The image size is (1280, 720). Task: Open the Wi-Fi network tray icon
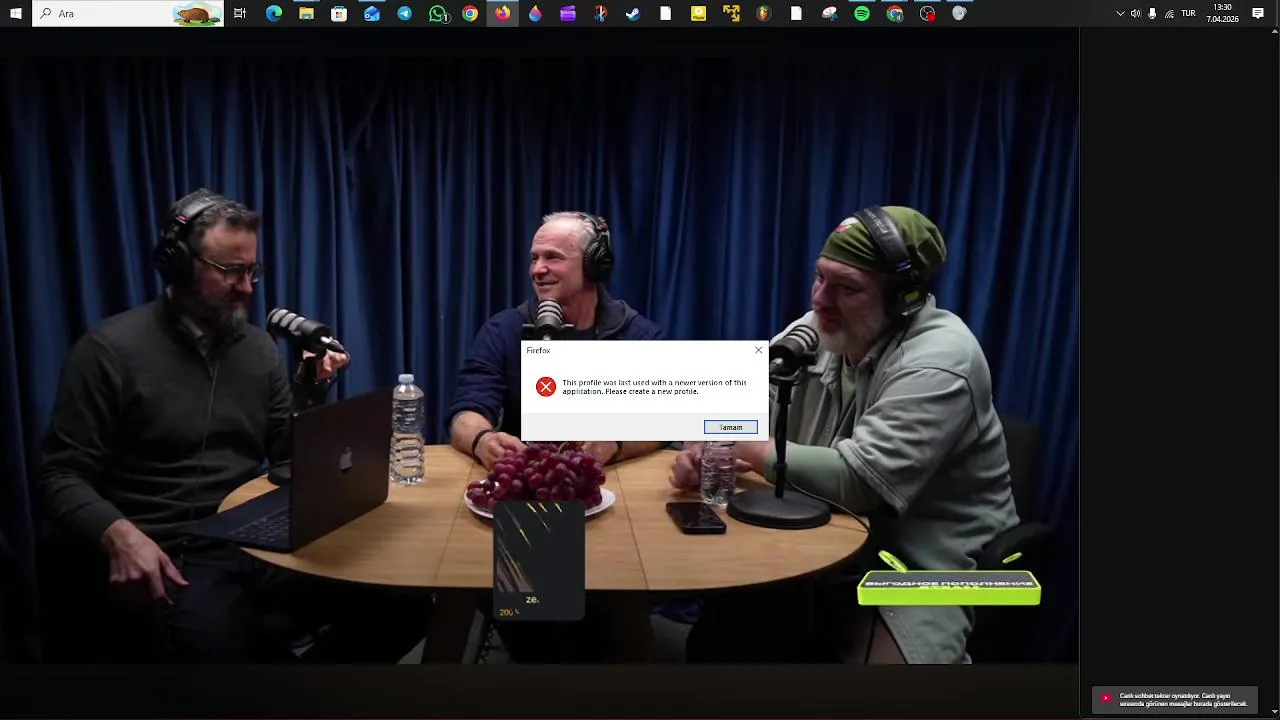(x=1169, y=13)
